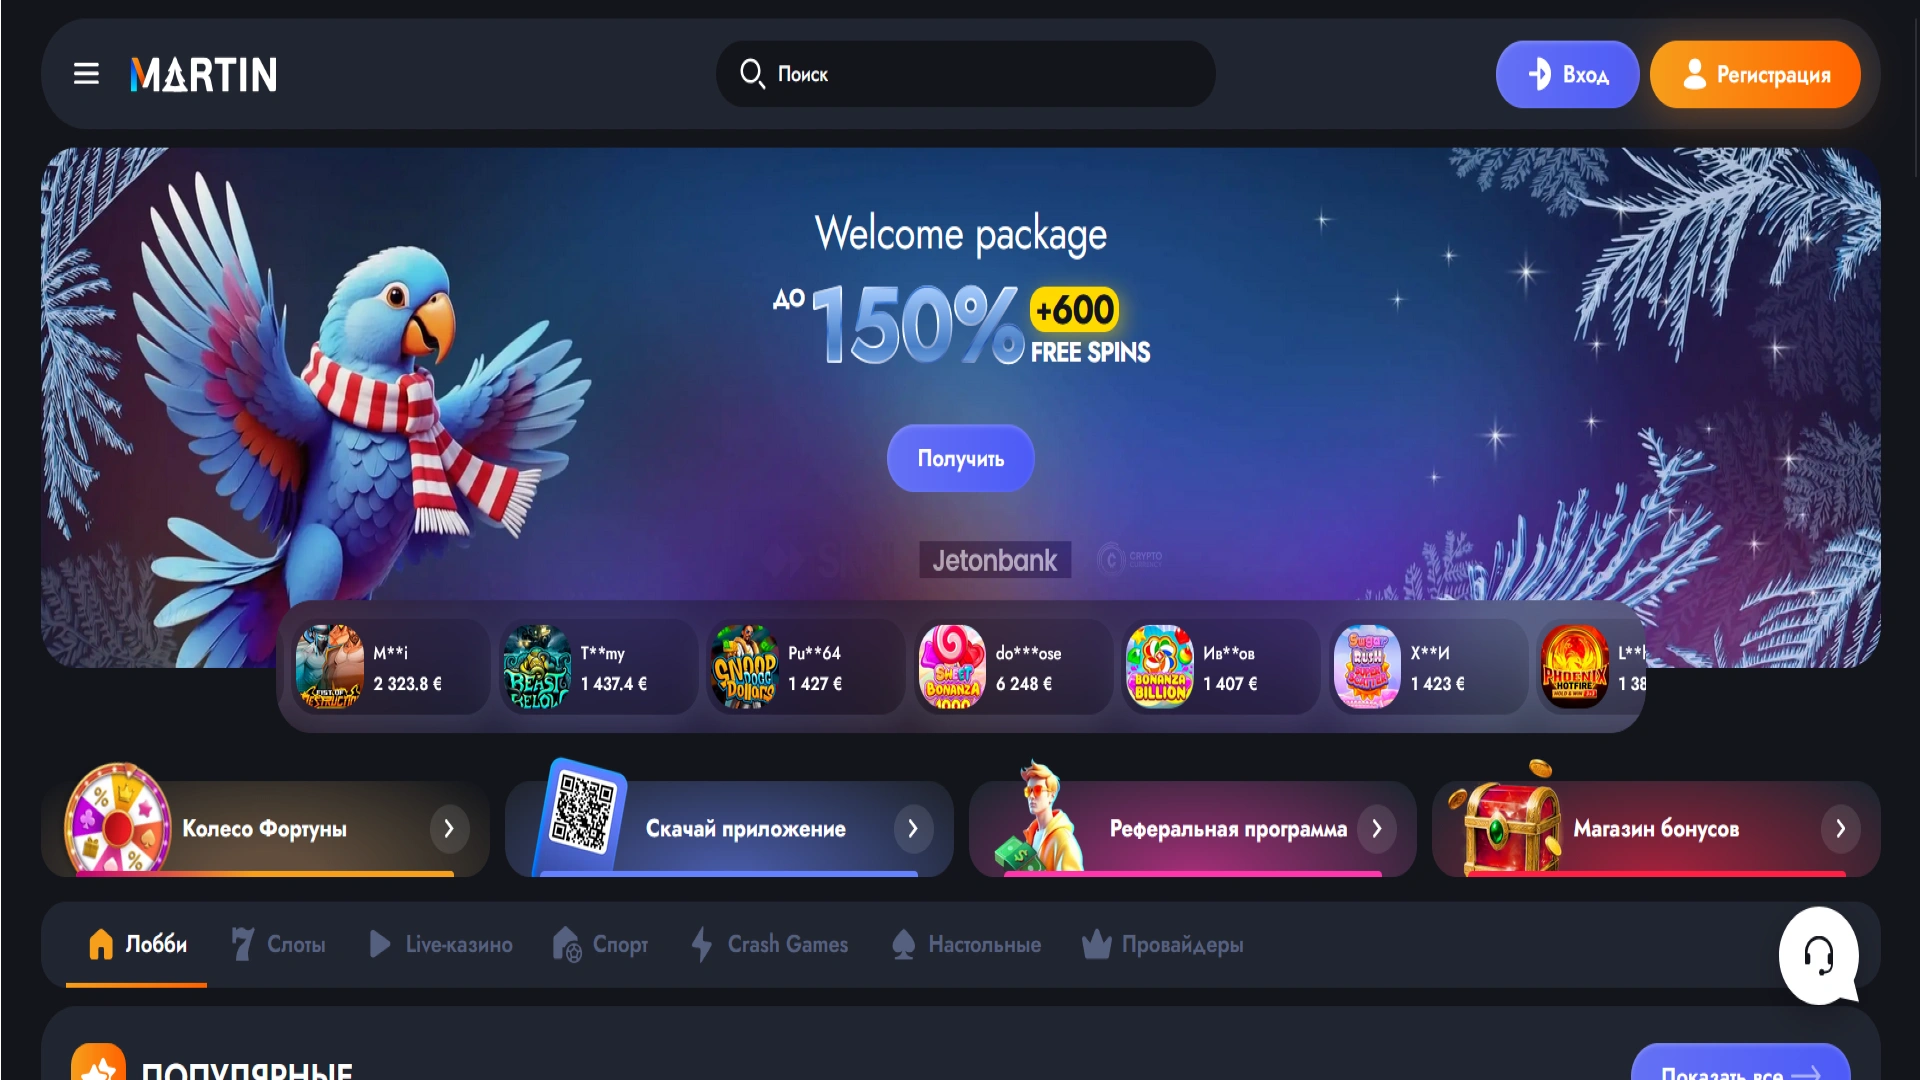This screenshot has height=1080, width=1920.
Task: Expand the Колесо Фортуны arrow
Action: click(x=449, y=829)
